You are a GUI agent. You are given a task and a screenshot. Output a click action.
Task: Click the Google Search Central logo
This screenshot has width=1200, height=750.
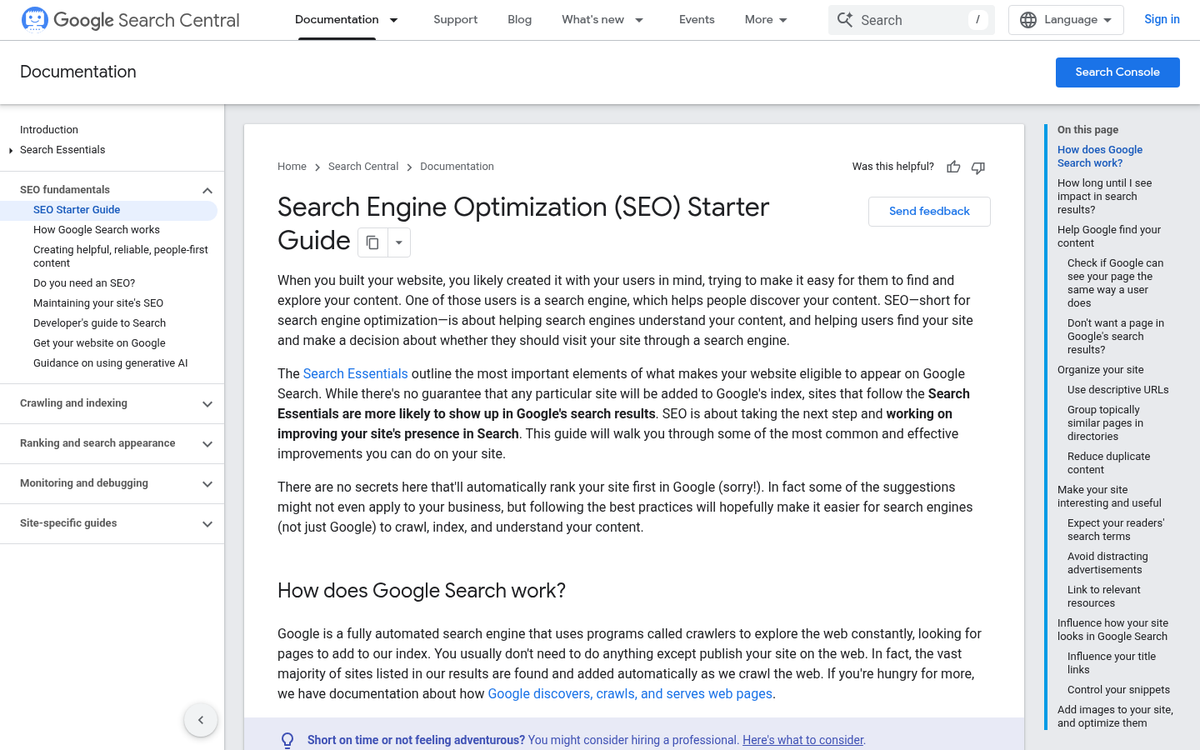(x=130, y=19)
